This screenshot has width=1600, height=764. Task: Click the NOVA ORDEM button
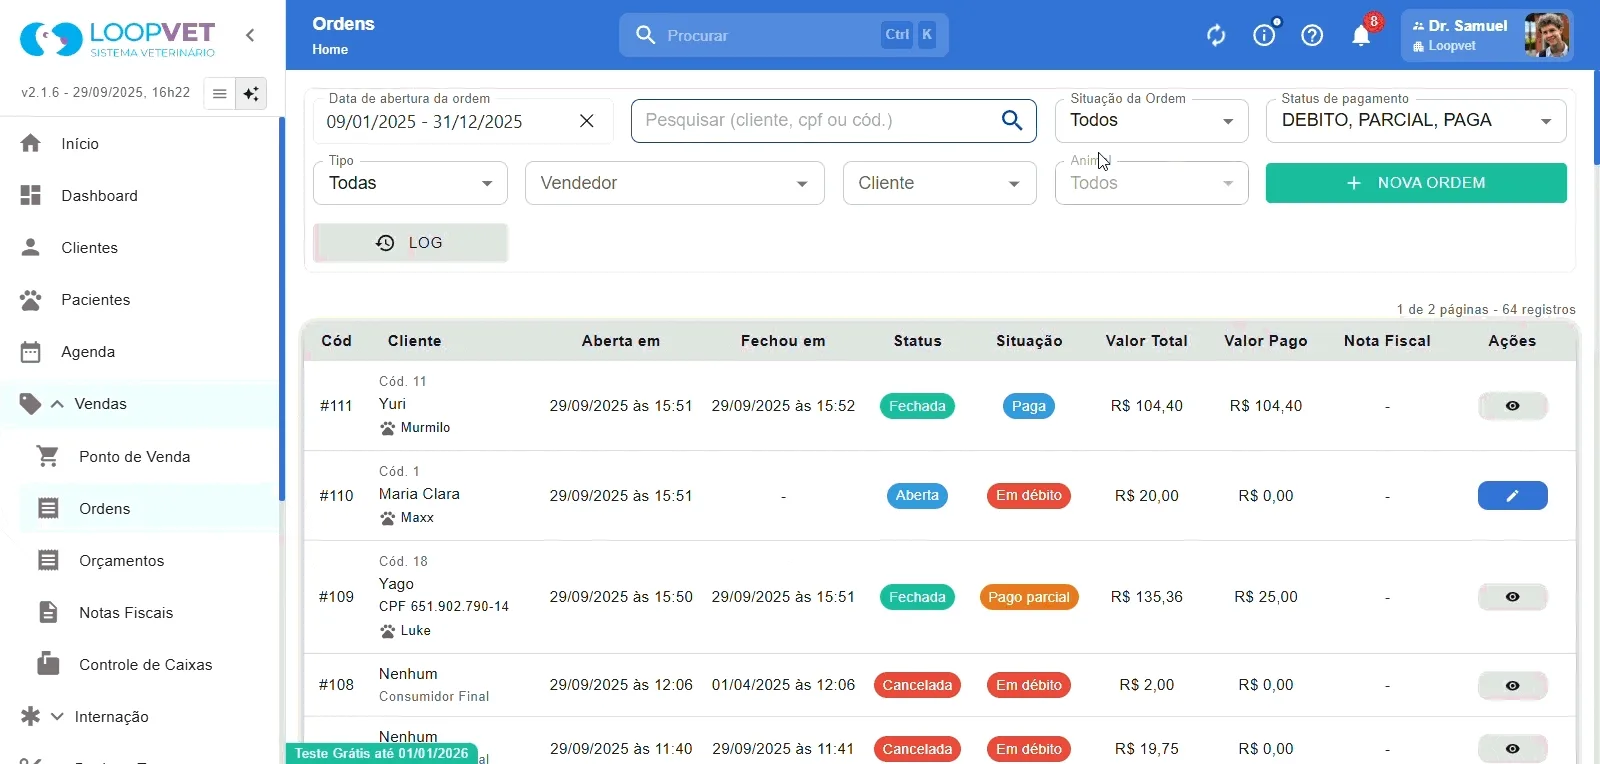click(x=1416, y=183)
